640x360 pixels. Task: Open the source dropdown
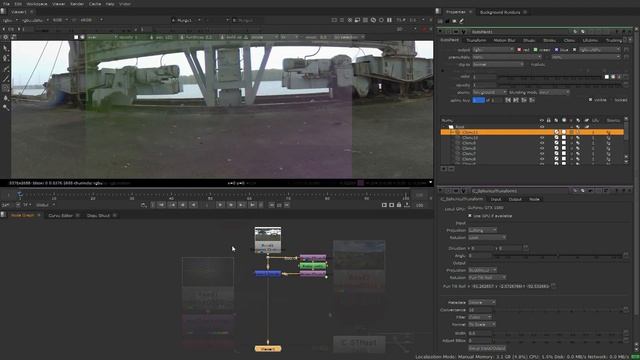pos(490,93)
